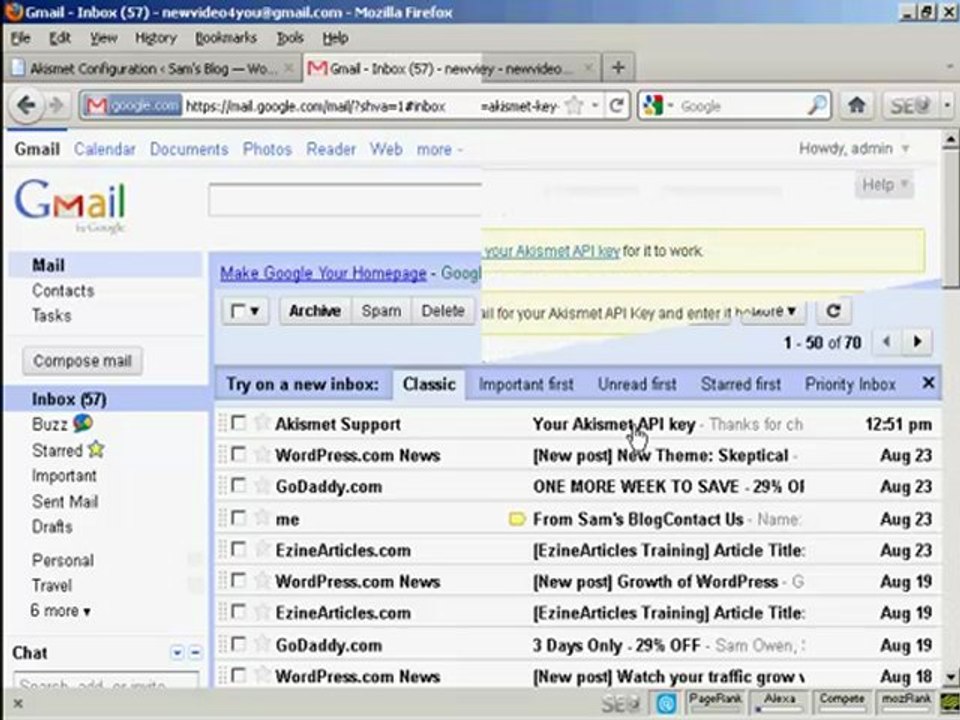The height and width of the screenshot is (720, 960).
Task: Click the Gmail search input field
Action: click(x=345, y=200)
